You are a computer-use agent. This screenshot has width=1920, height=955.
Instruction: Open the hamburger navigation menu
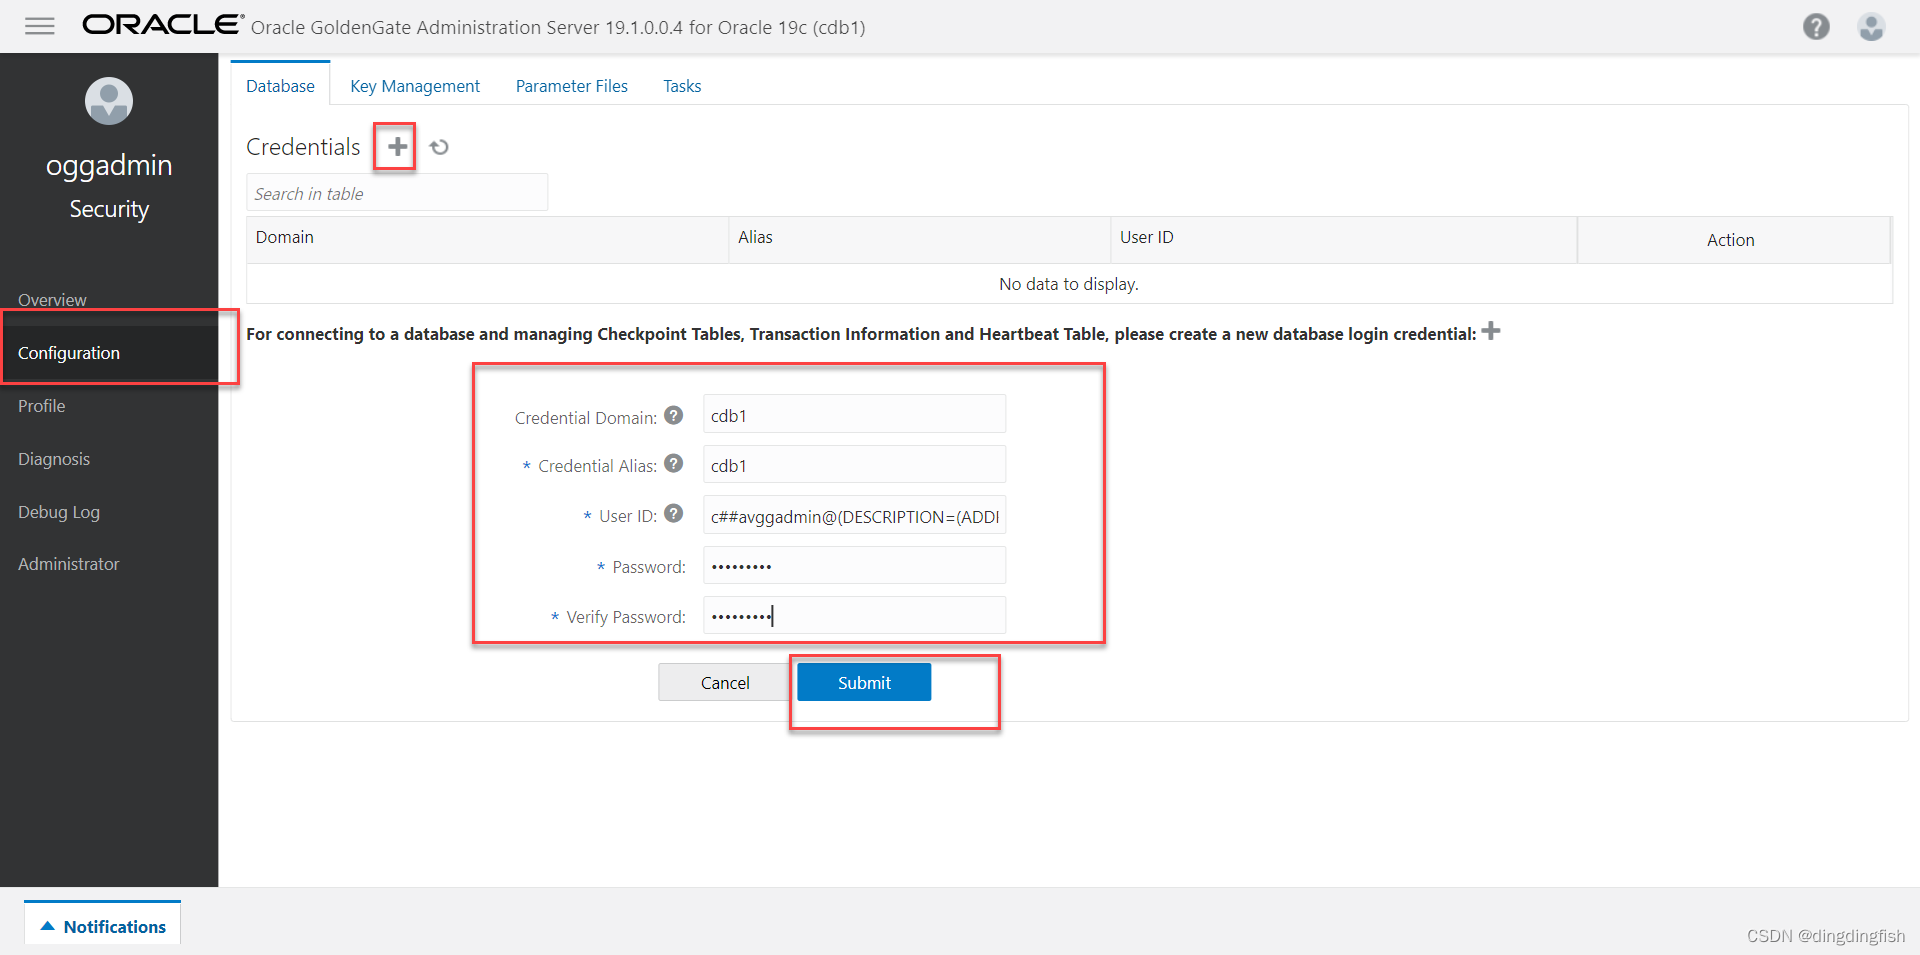tap(40, 26)
